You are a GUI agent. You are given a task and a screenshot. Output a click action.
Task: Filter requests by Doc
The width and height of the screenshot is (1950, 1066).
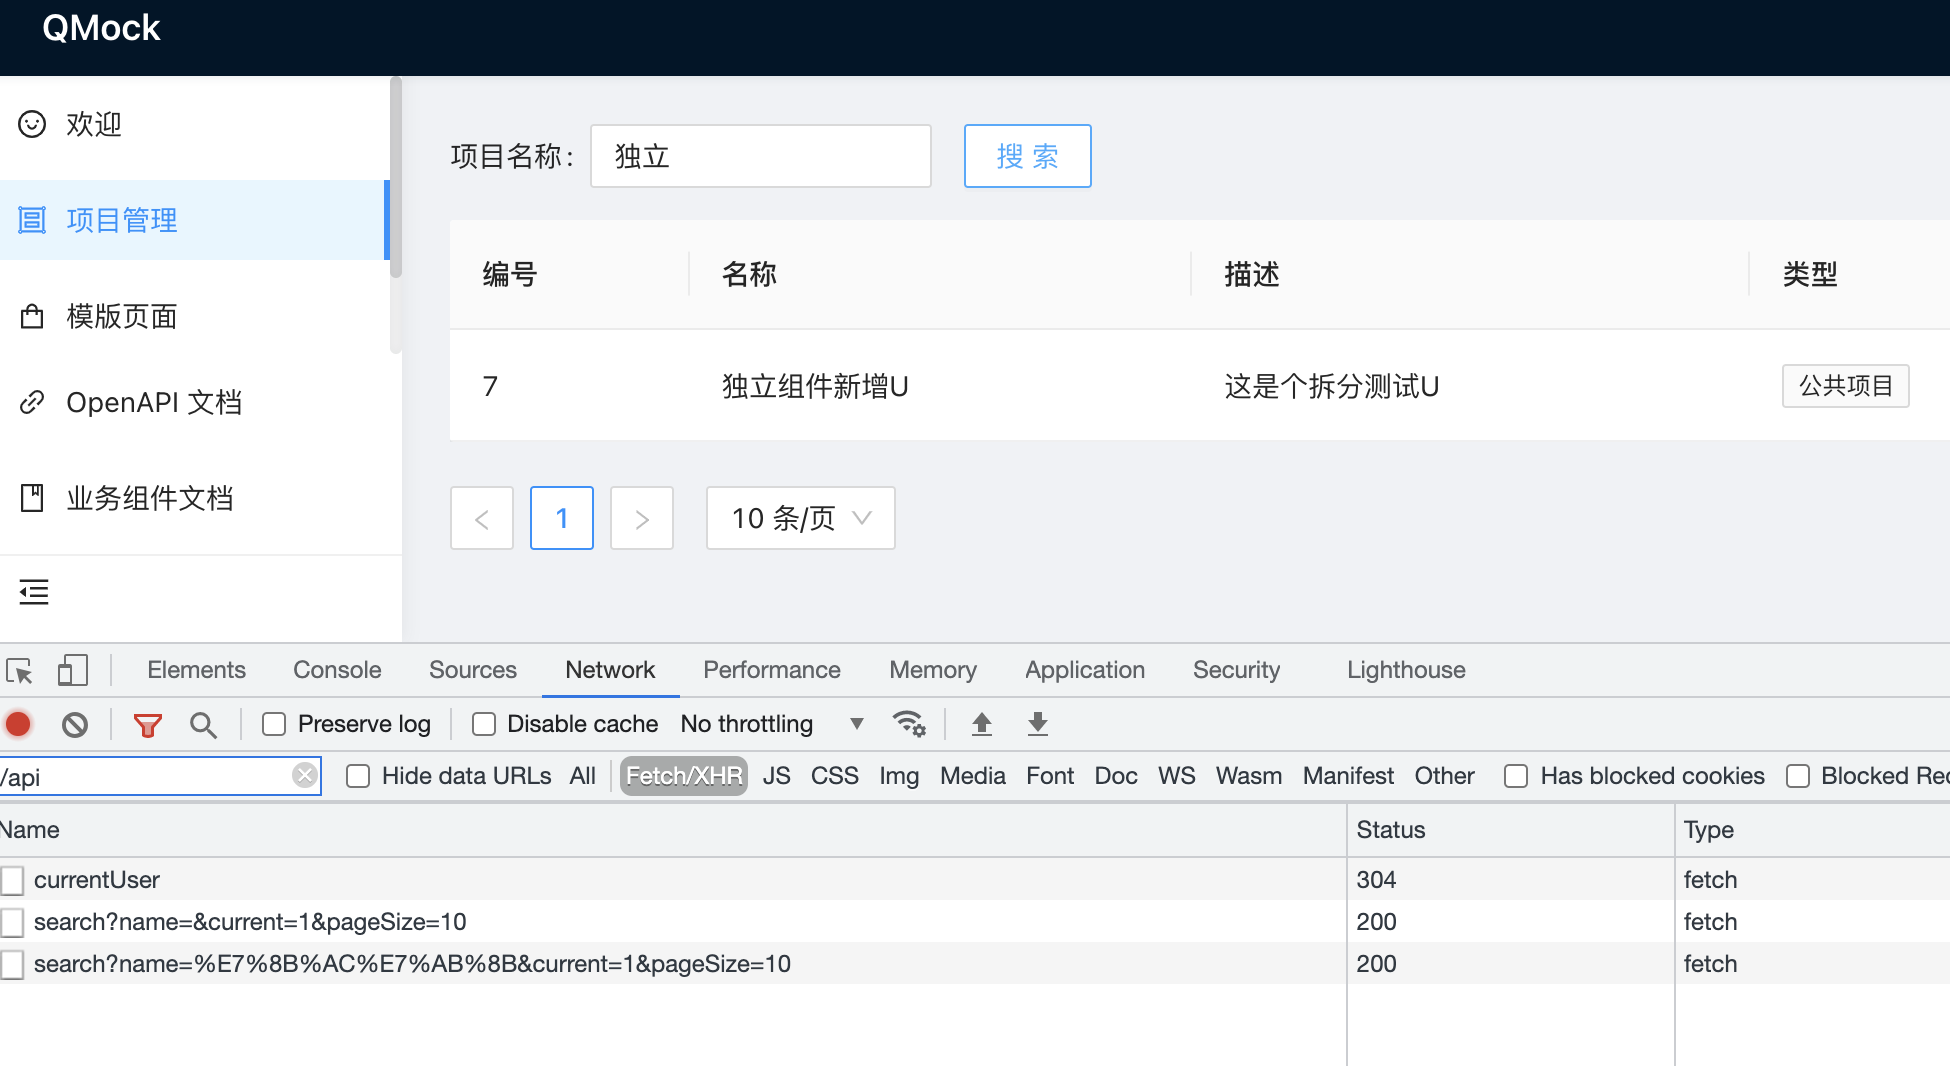click(x=1116, y=776)
